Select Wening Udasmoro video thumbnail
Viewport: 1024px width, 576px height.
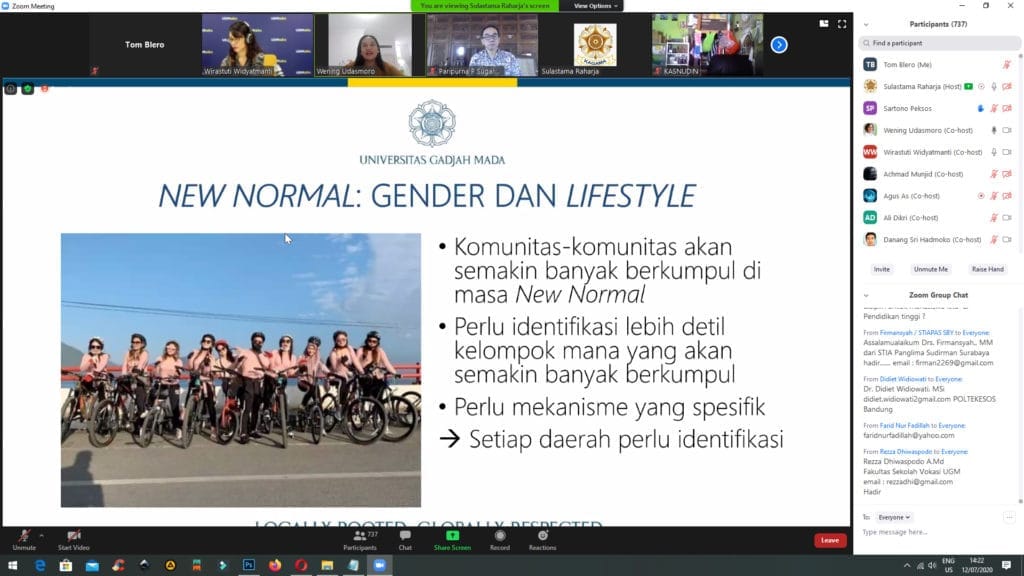(370, 45)
